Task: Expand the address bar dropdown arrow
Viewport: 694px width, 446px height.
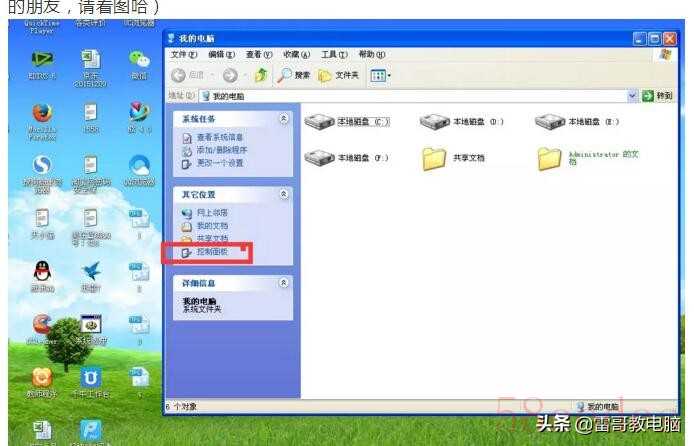Action: (x=632, y=96)
